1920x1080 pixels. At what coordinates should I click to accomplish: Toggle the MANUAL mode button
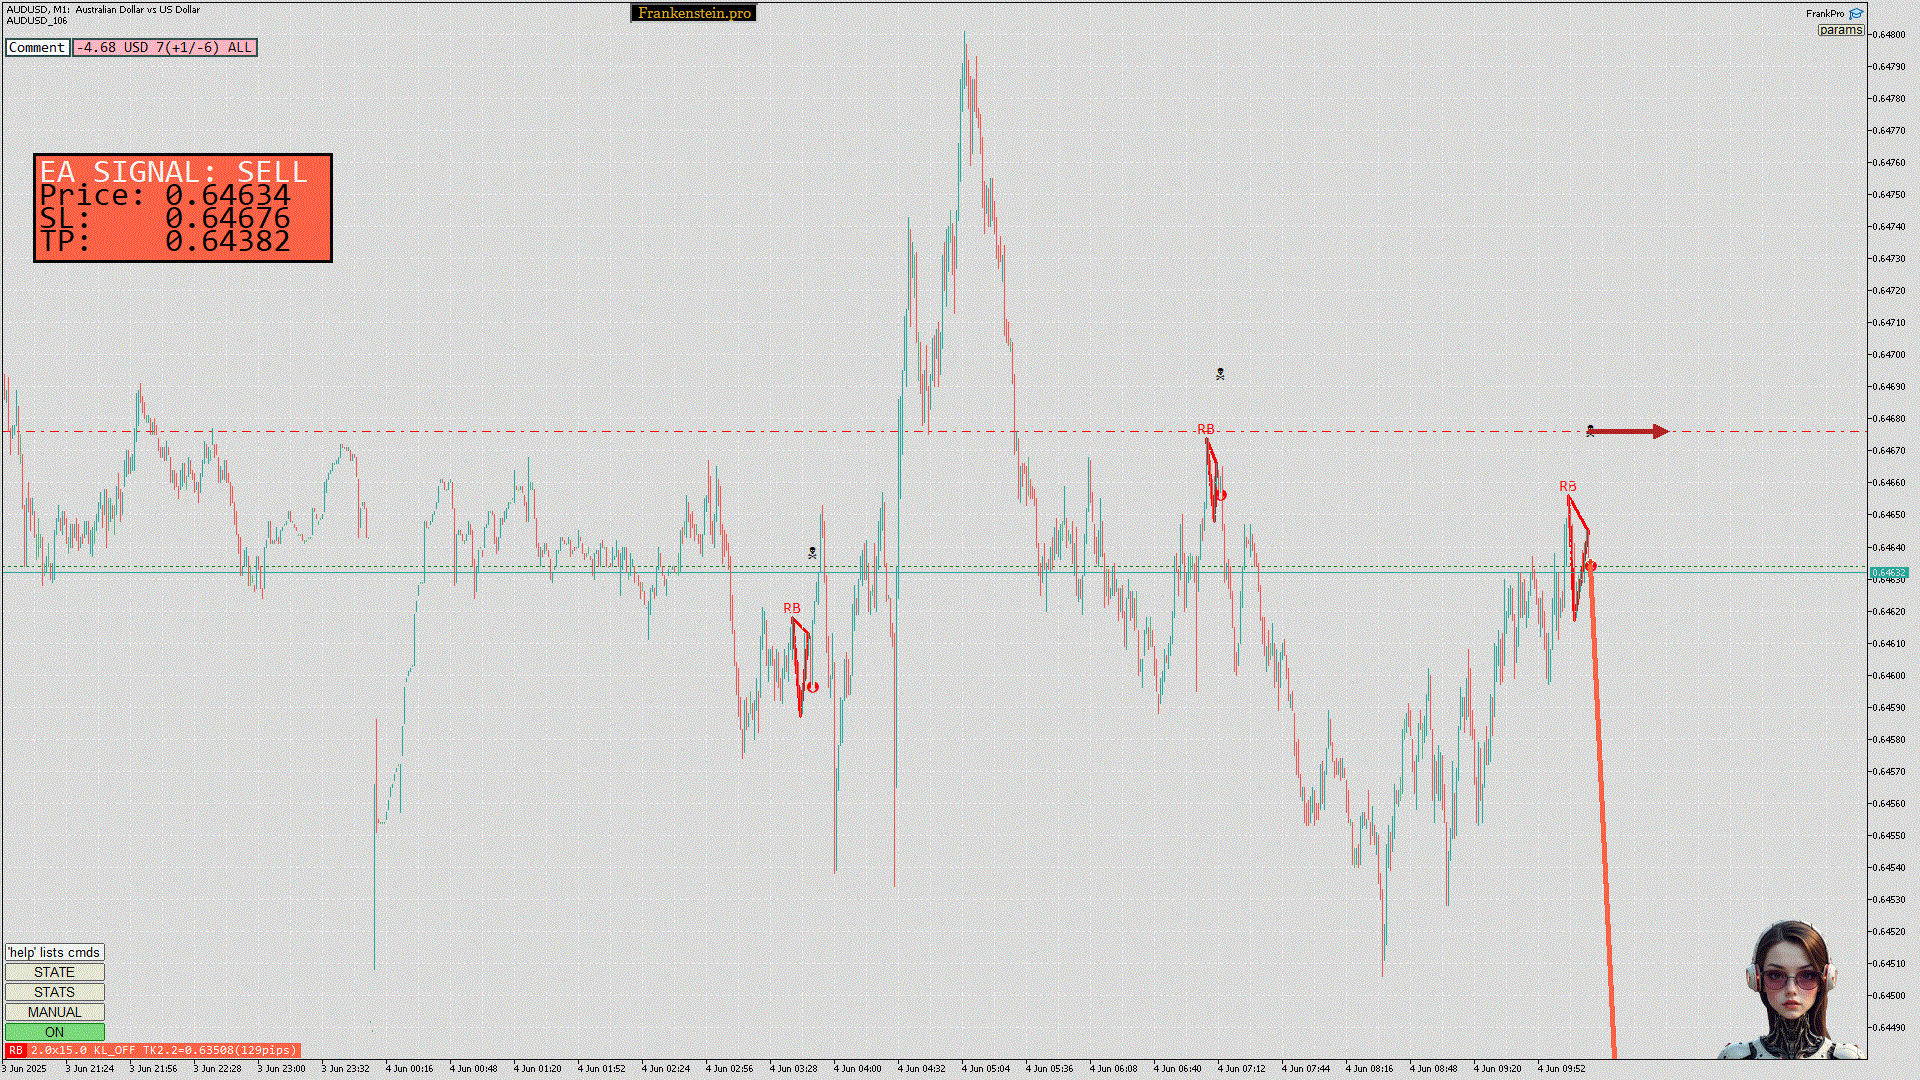click(55, 1012)
